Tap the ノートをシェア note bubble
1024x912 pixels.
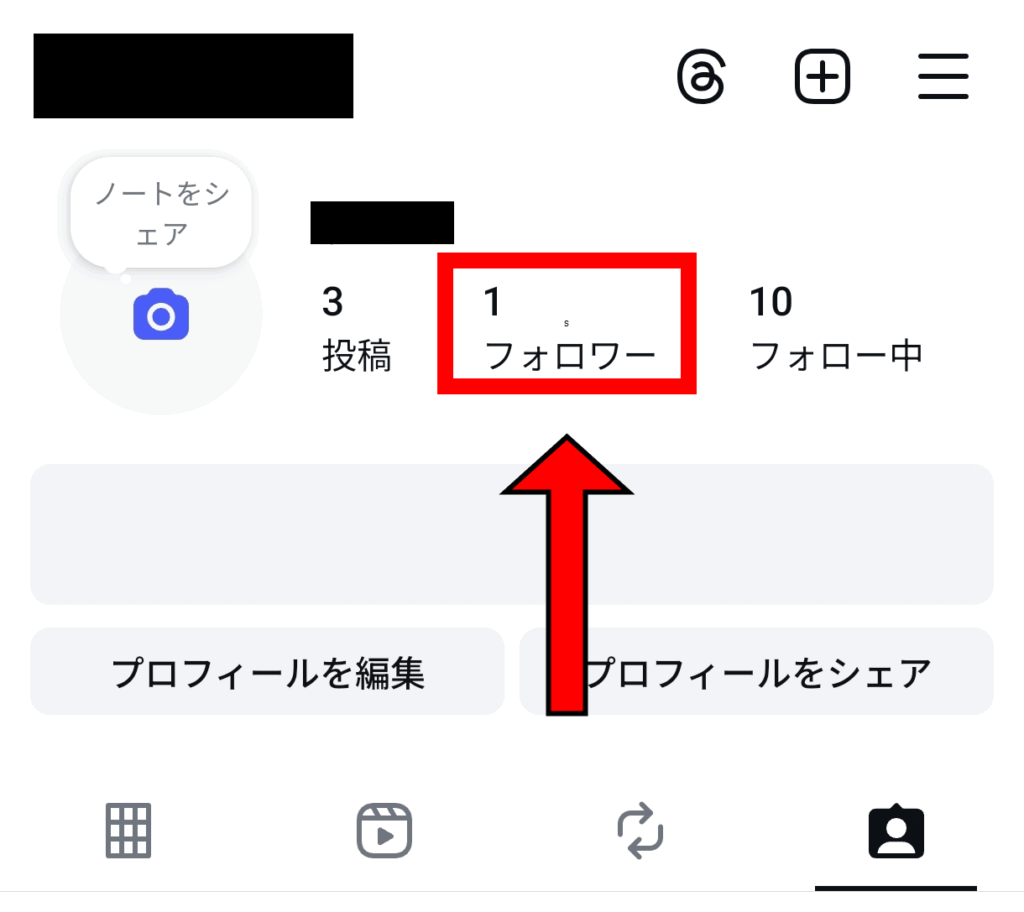(161, 213)
